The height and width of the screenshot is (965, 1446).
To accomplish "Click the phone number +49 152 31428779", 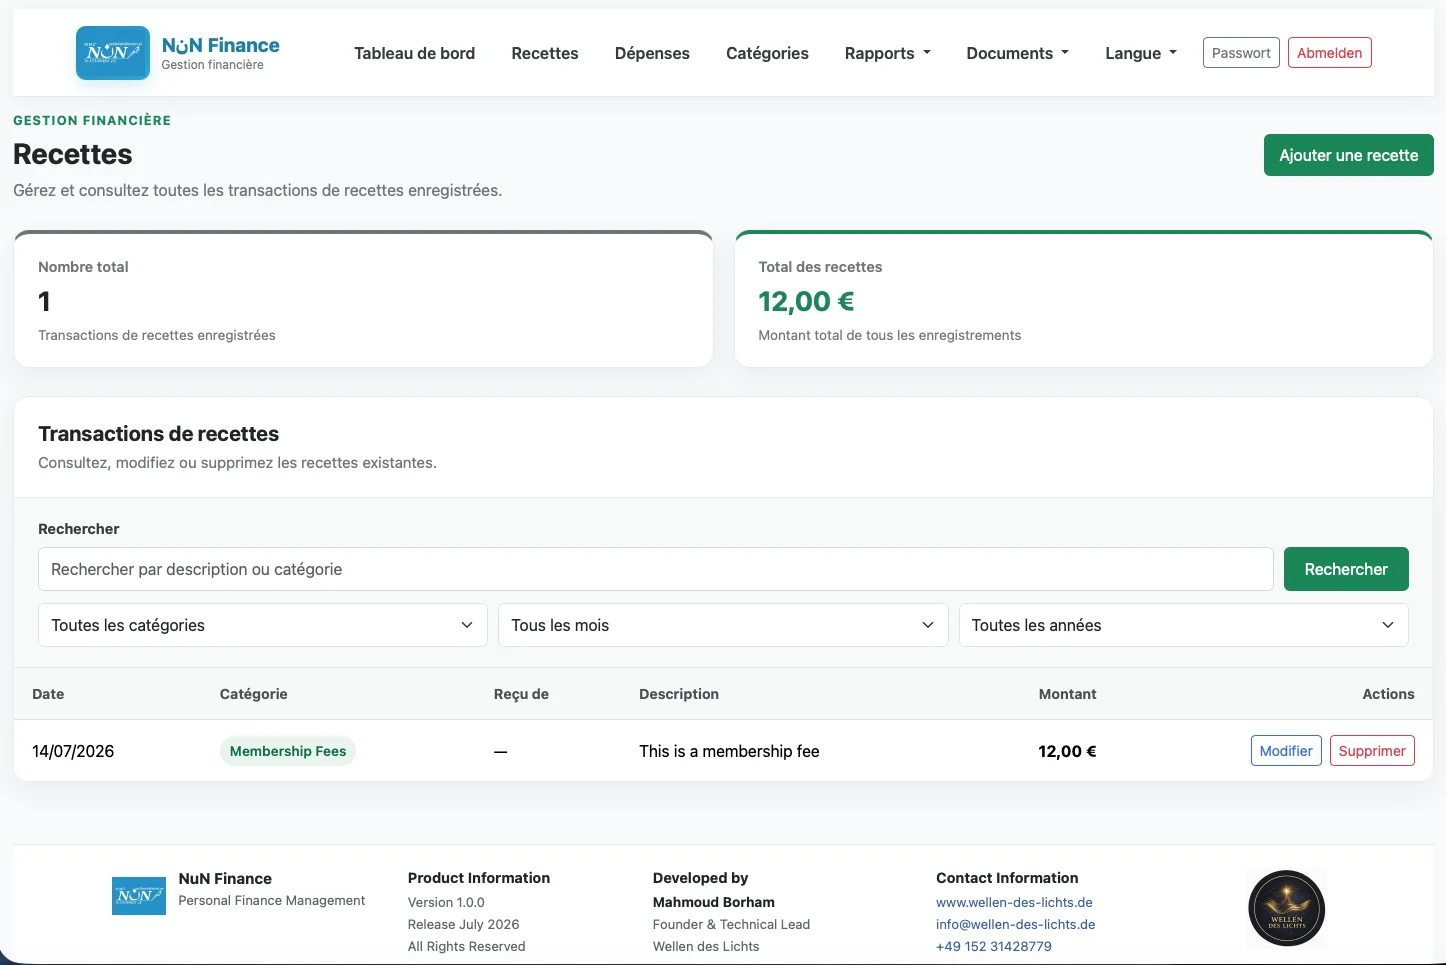I will [994, 946].
